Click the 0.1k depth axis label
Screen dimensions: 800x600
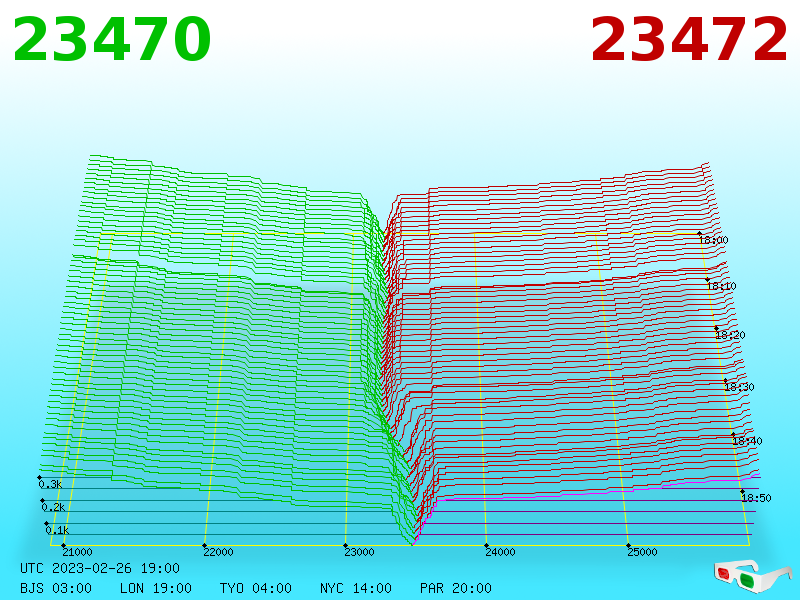tap(57, 530)
